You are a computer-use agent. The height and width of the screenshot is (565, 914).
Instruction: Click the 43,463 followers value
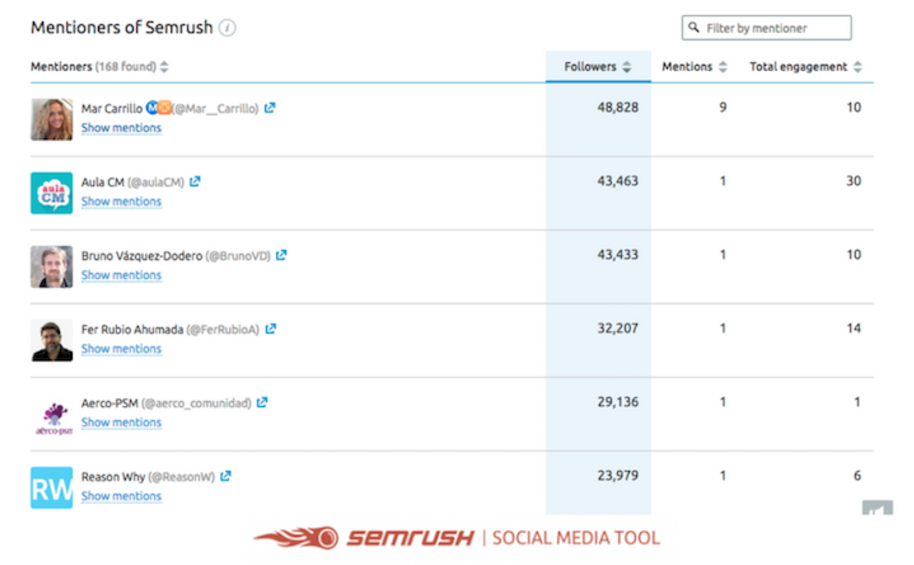(618, 181)
